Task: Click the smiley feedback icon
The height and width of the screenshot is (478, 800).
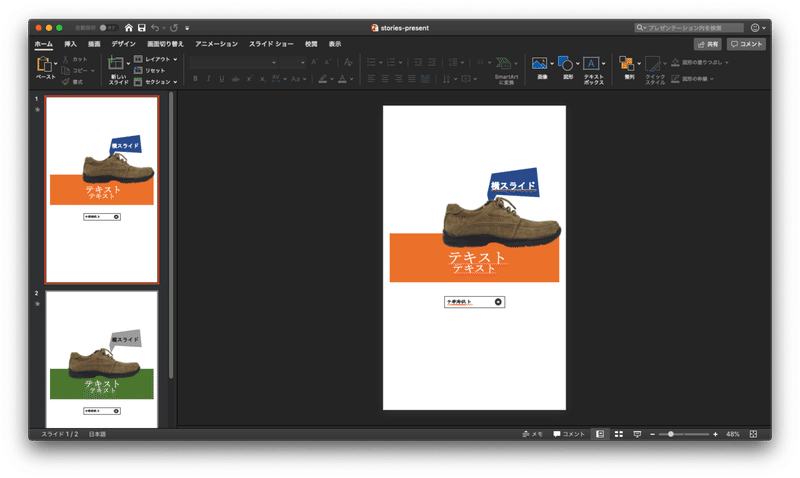Action: tap(755, 28)
